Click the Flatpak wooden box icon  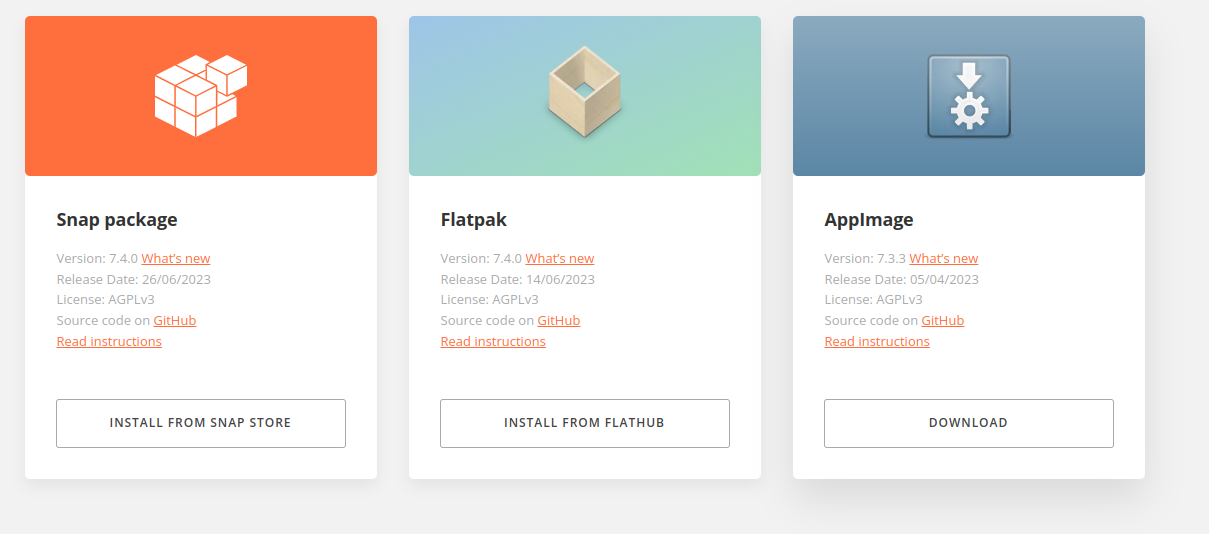(585, 96)
